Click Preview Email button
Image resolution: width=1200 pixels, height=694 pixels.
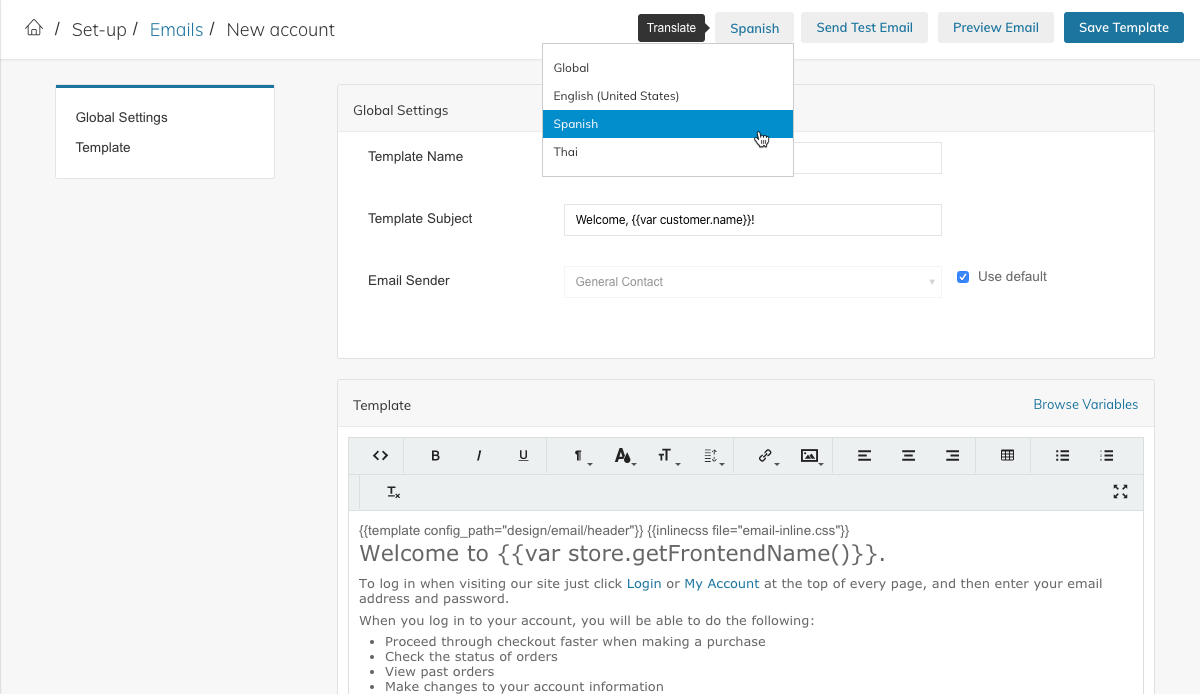(995, 28)
